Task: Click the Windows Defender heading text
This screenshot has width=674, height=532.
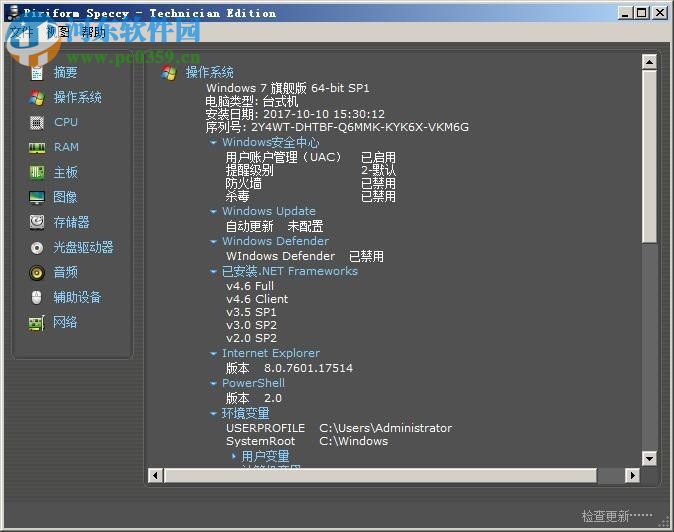Action: pyautogui.click(x=276, y=241)
